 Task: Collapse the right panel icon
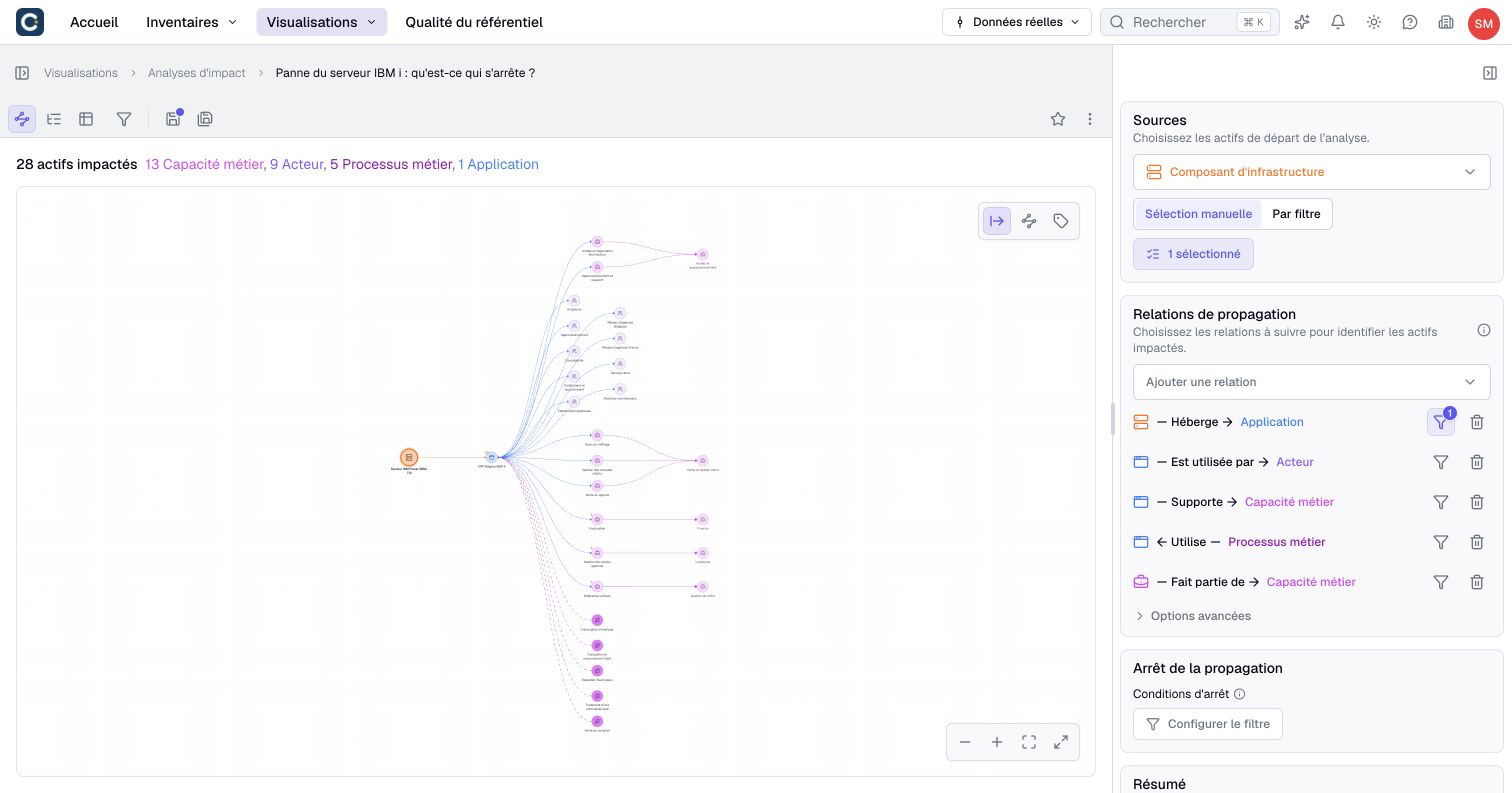1490,73
